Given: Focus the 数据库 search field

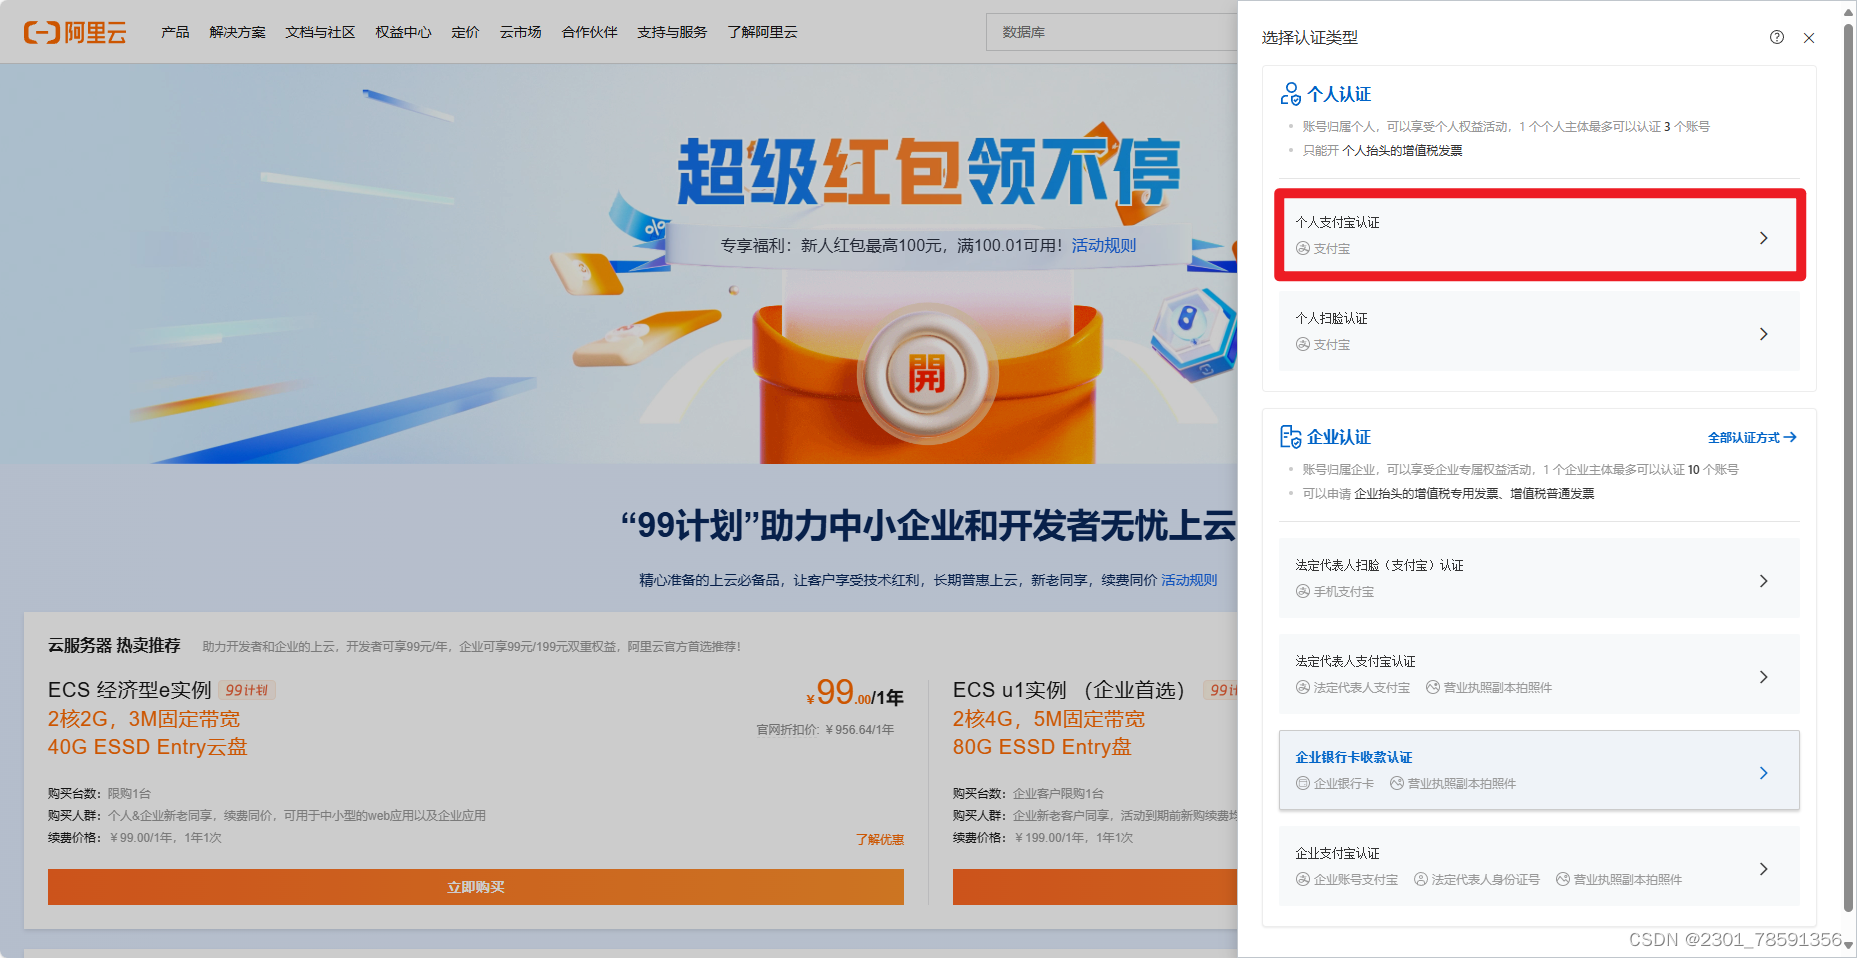Looking at the screenshot, I should (1112, 32).
